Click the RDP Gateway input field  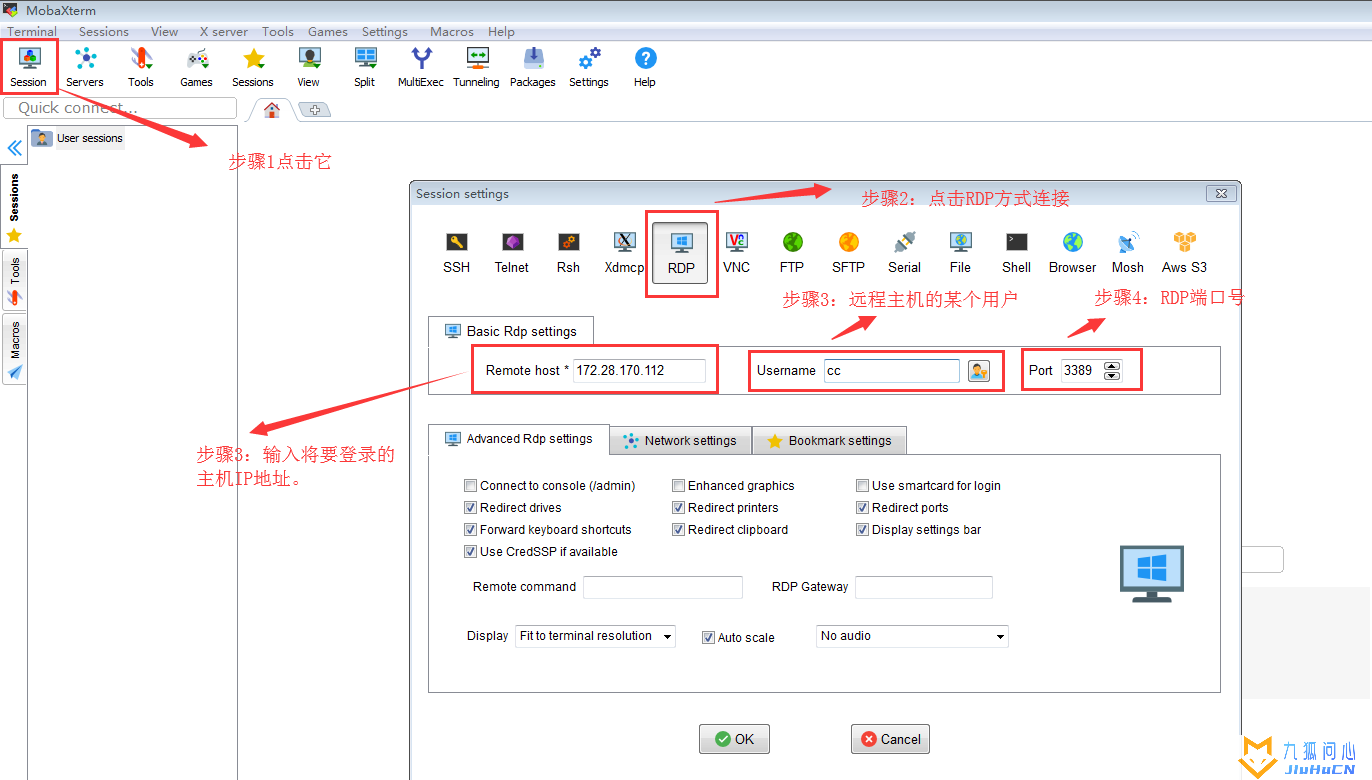[x=924, y=587]
